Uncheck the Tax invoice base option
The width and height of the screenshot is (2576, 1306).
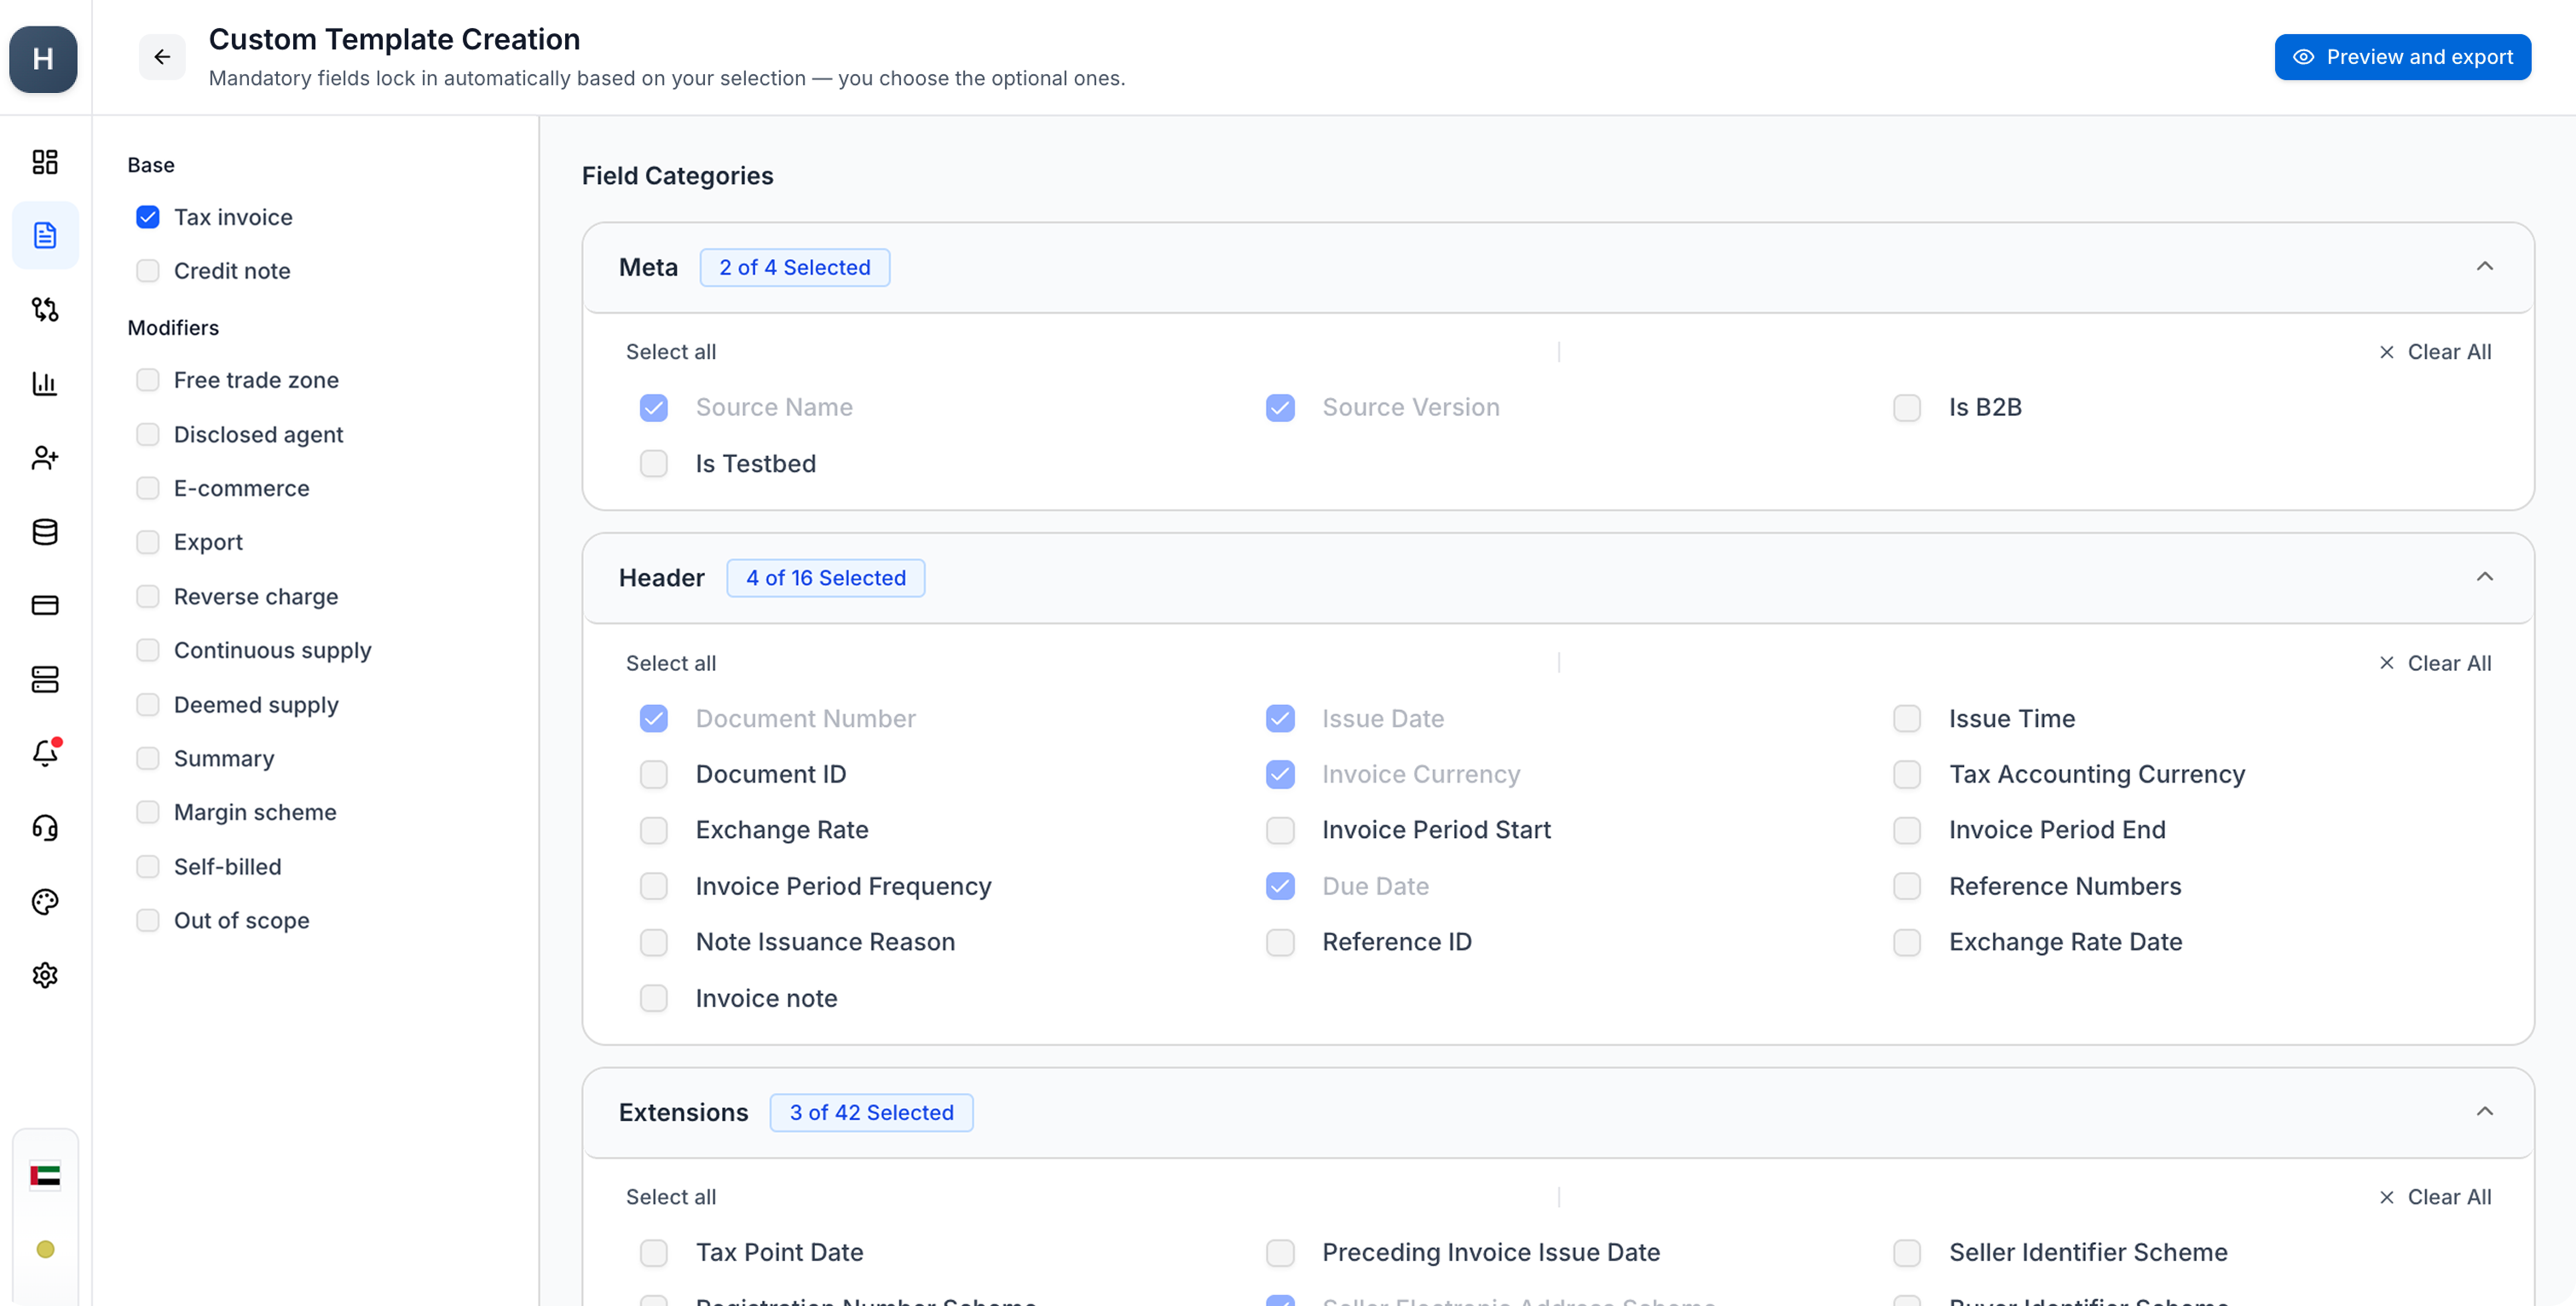pos(148,217)
